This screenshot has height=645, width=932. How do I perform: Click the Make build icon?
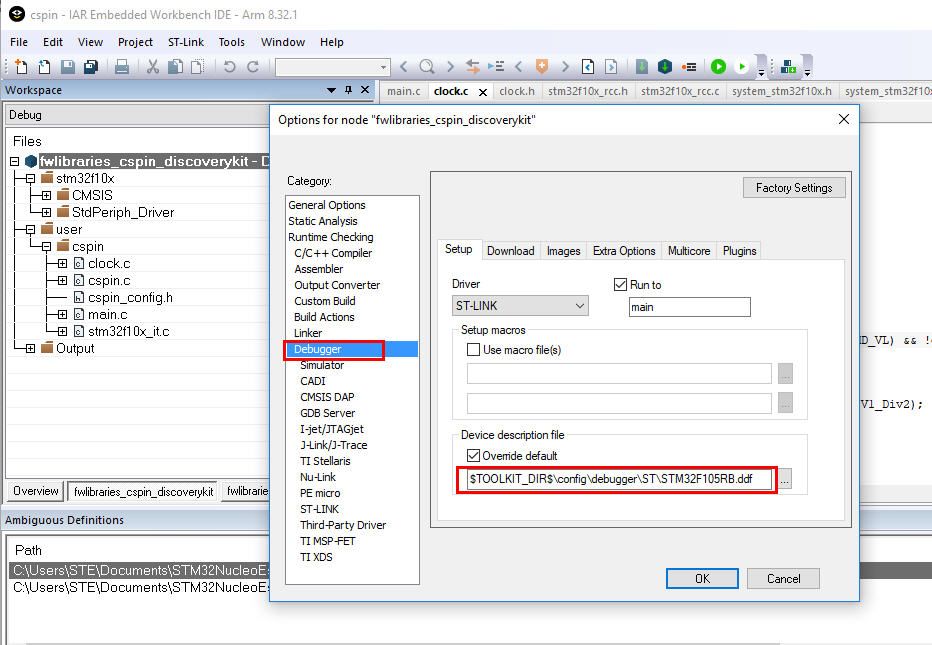(665, 67)
